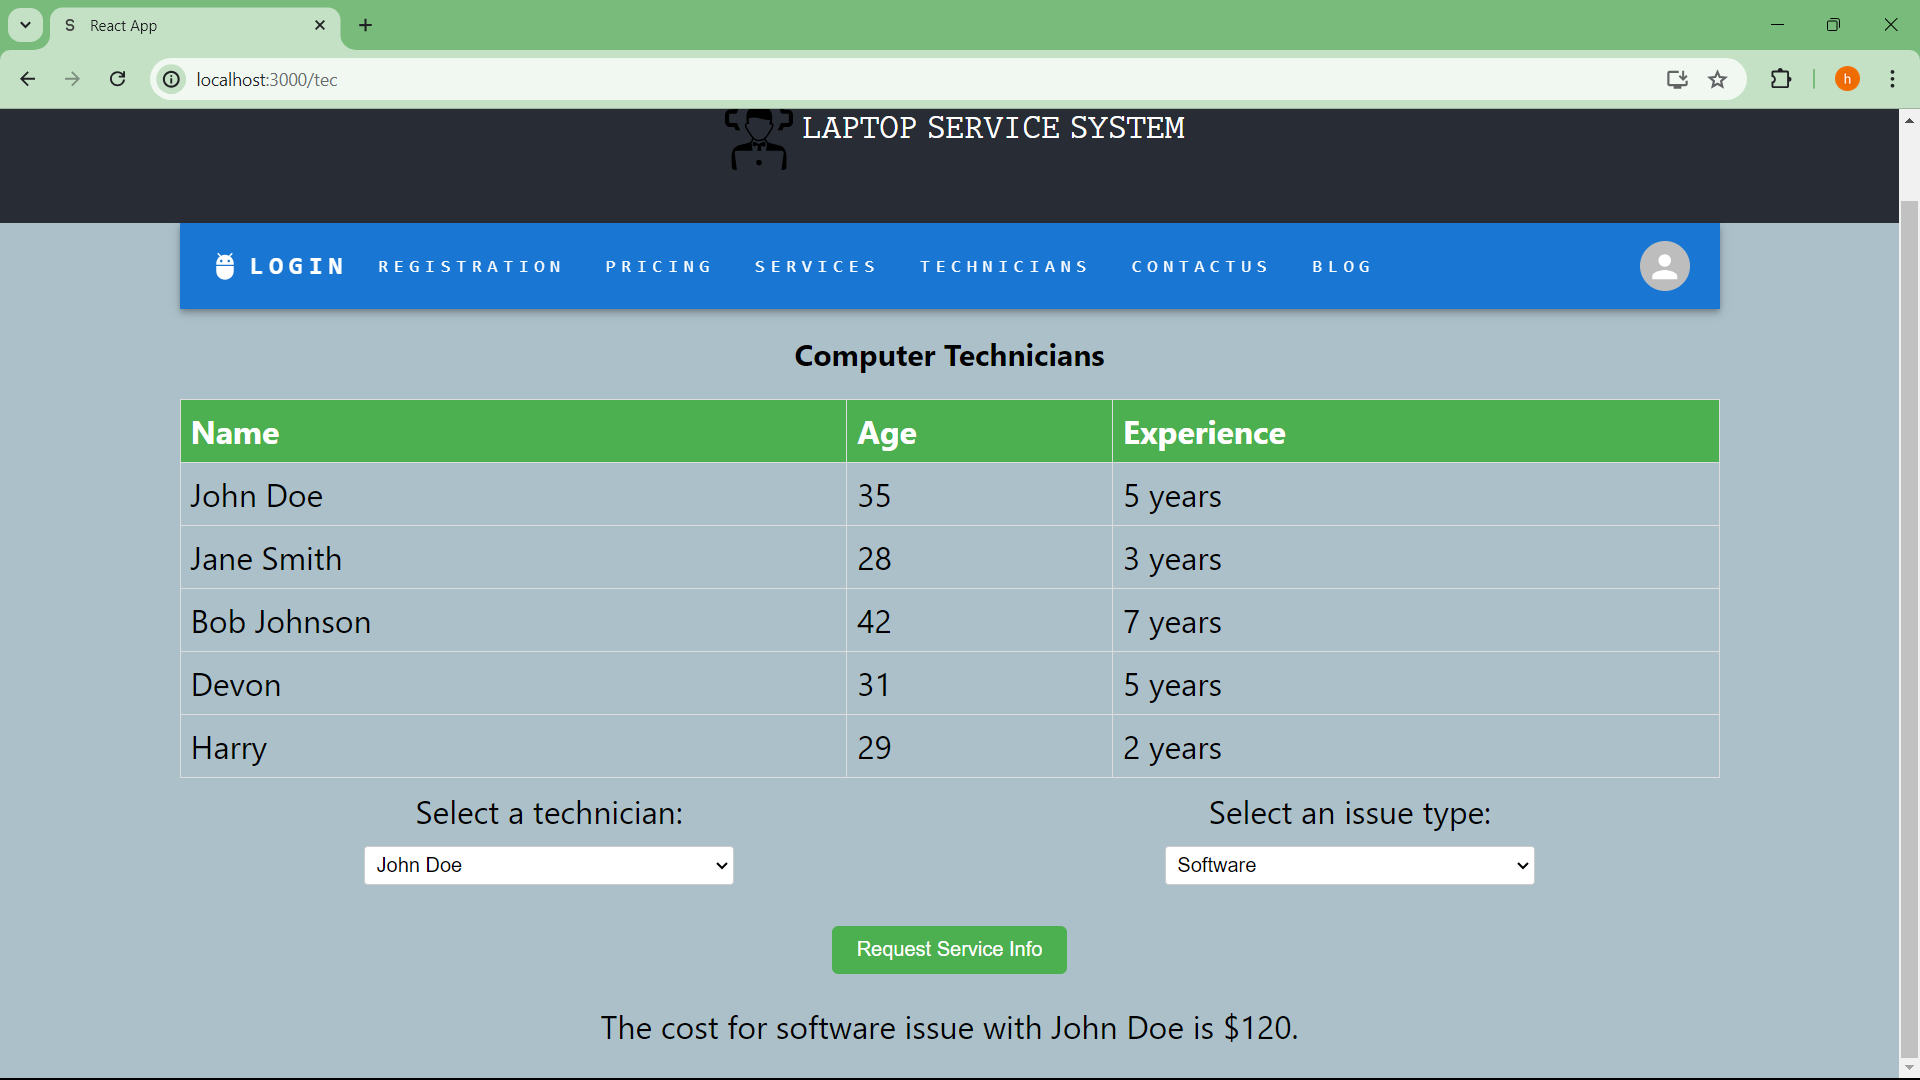Screen dimensions: 1920x1080
Task: Click the android logo beside LOGIN
Action: [x=225, y=266]
